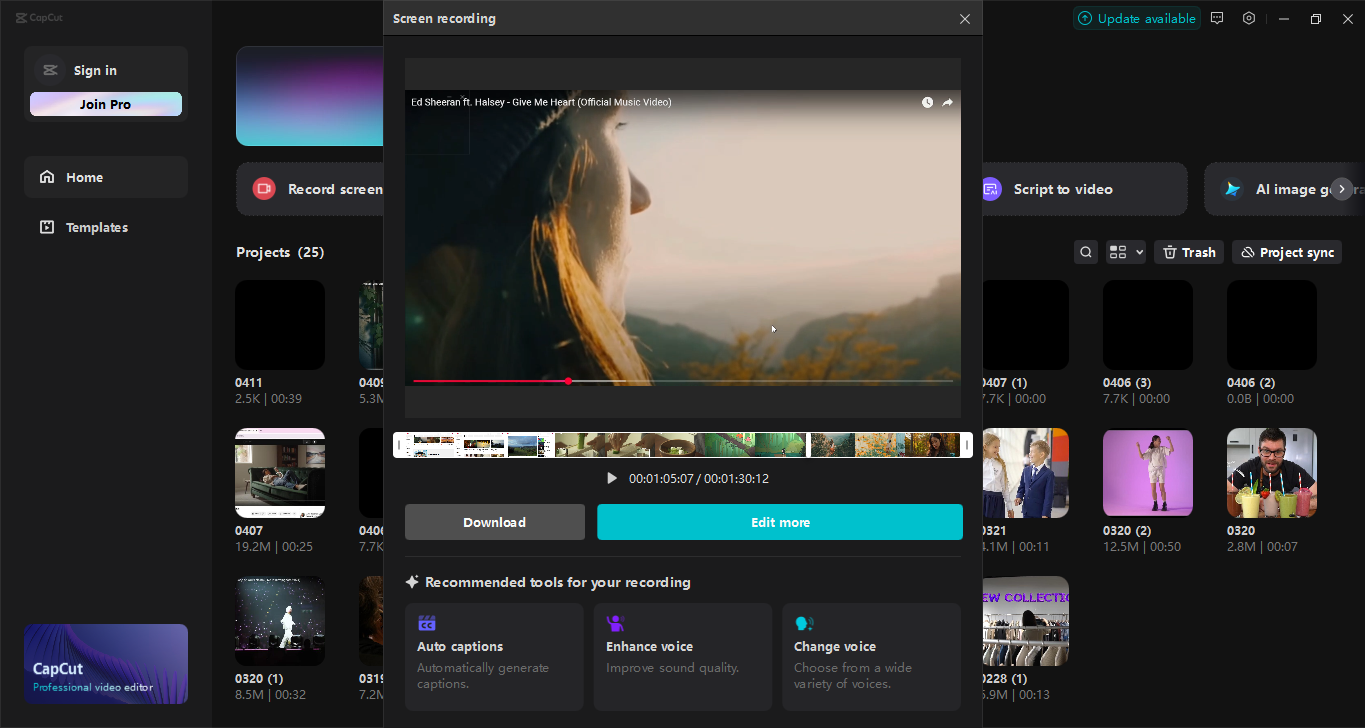Open the Change voice tool
The width and height of the screenshot is (1365, 728).
(x=871, y=656)
